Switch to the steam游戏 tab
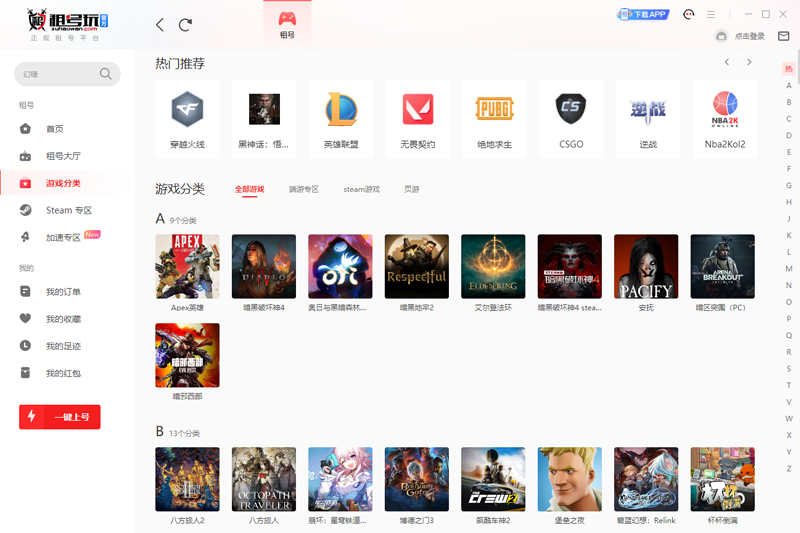800x533 pixels. (x=361, y=189)
